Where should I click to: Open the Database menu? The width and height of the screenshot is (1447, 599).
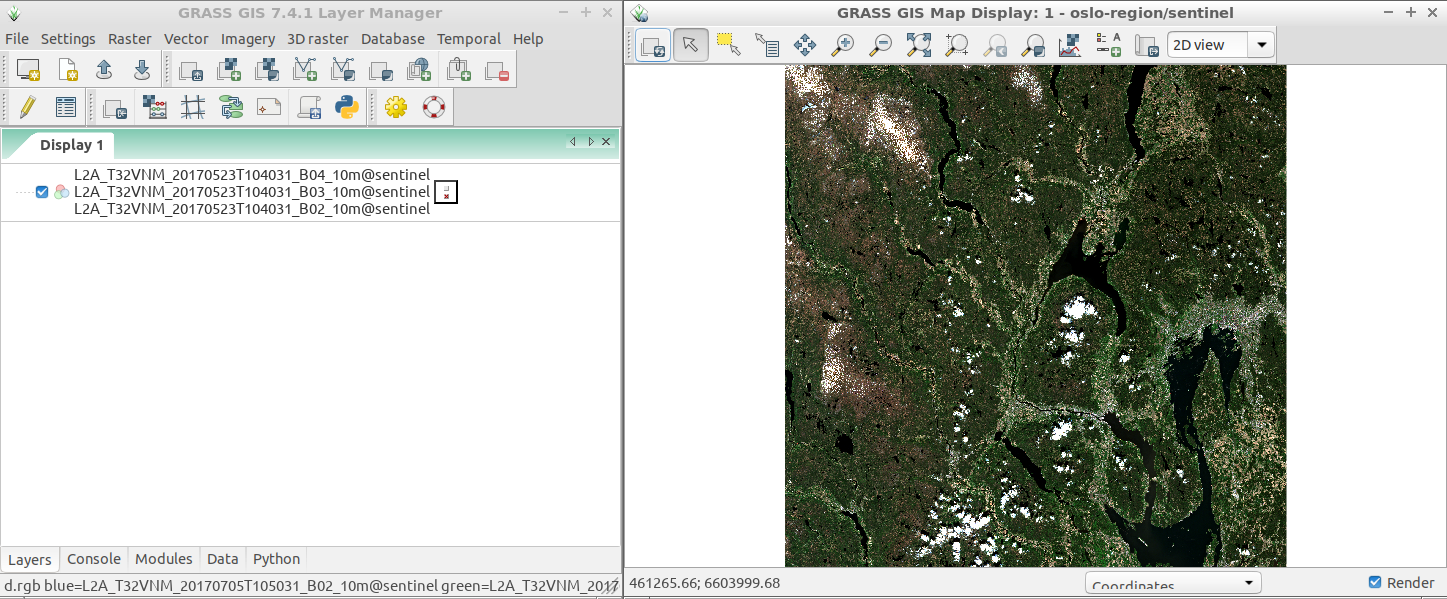(x=393, y=39)
